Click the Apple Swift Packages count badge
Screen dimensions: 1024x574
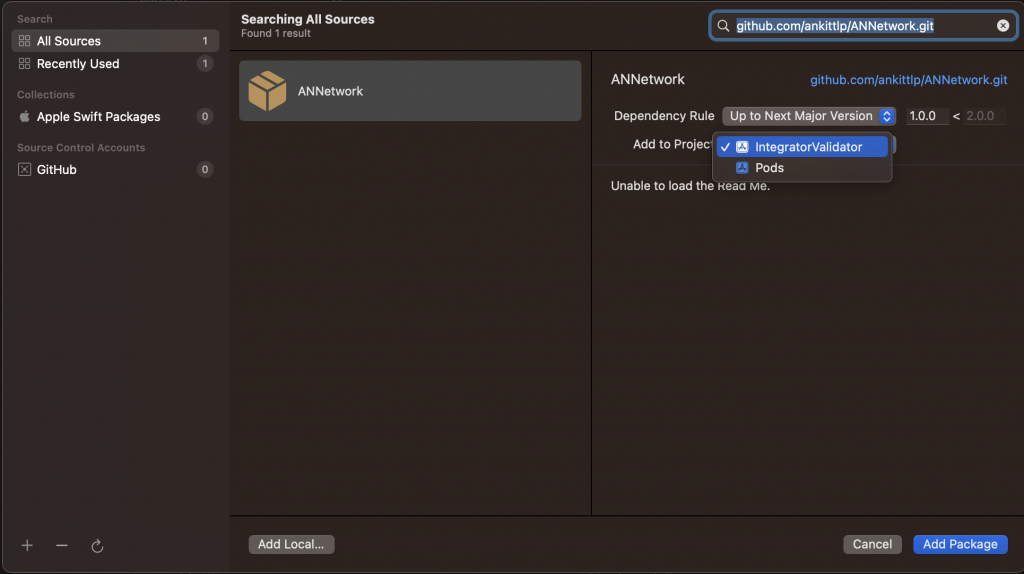(x=204, y=116)
